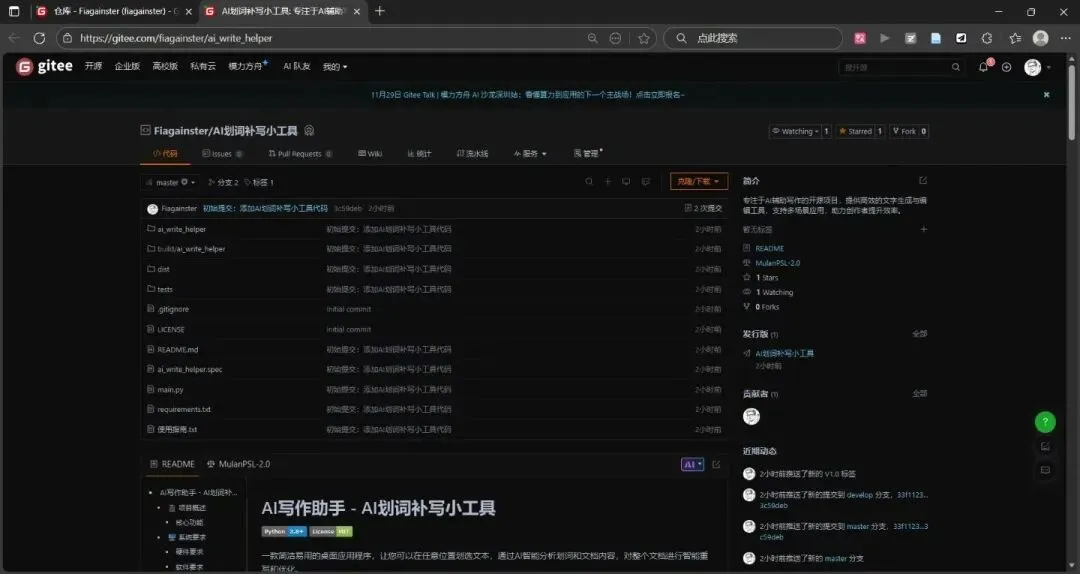
Task: Open the notifications bell
Action: pos(984,67)
